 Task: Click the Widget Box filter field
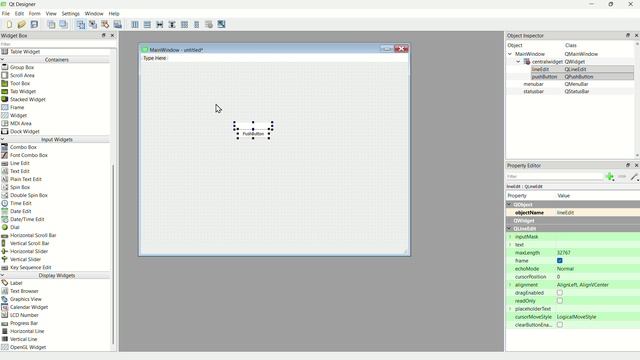tap(57, 44)
